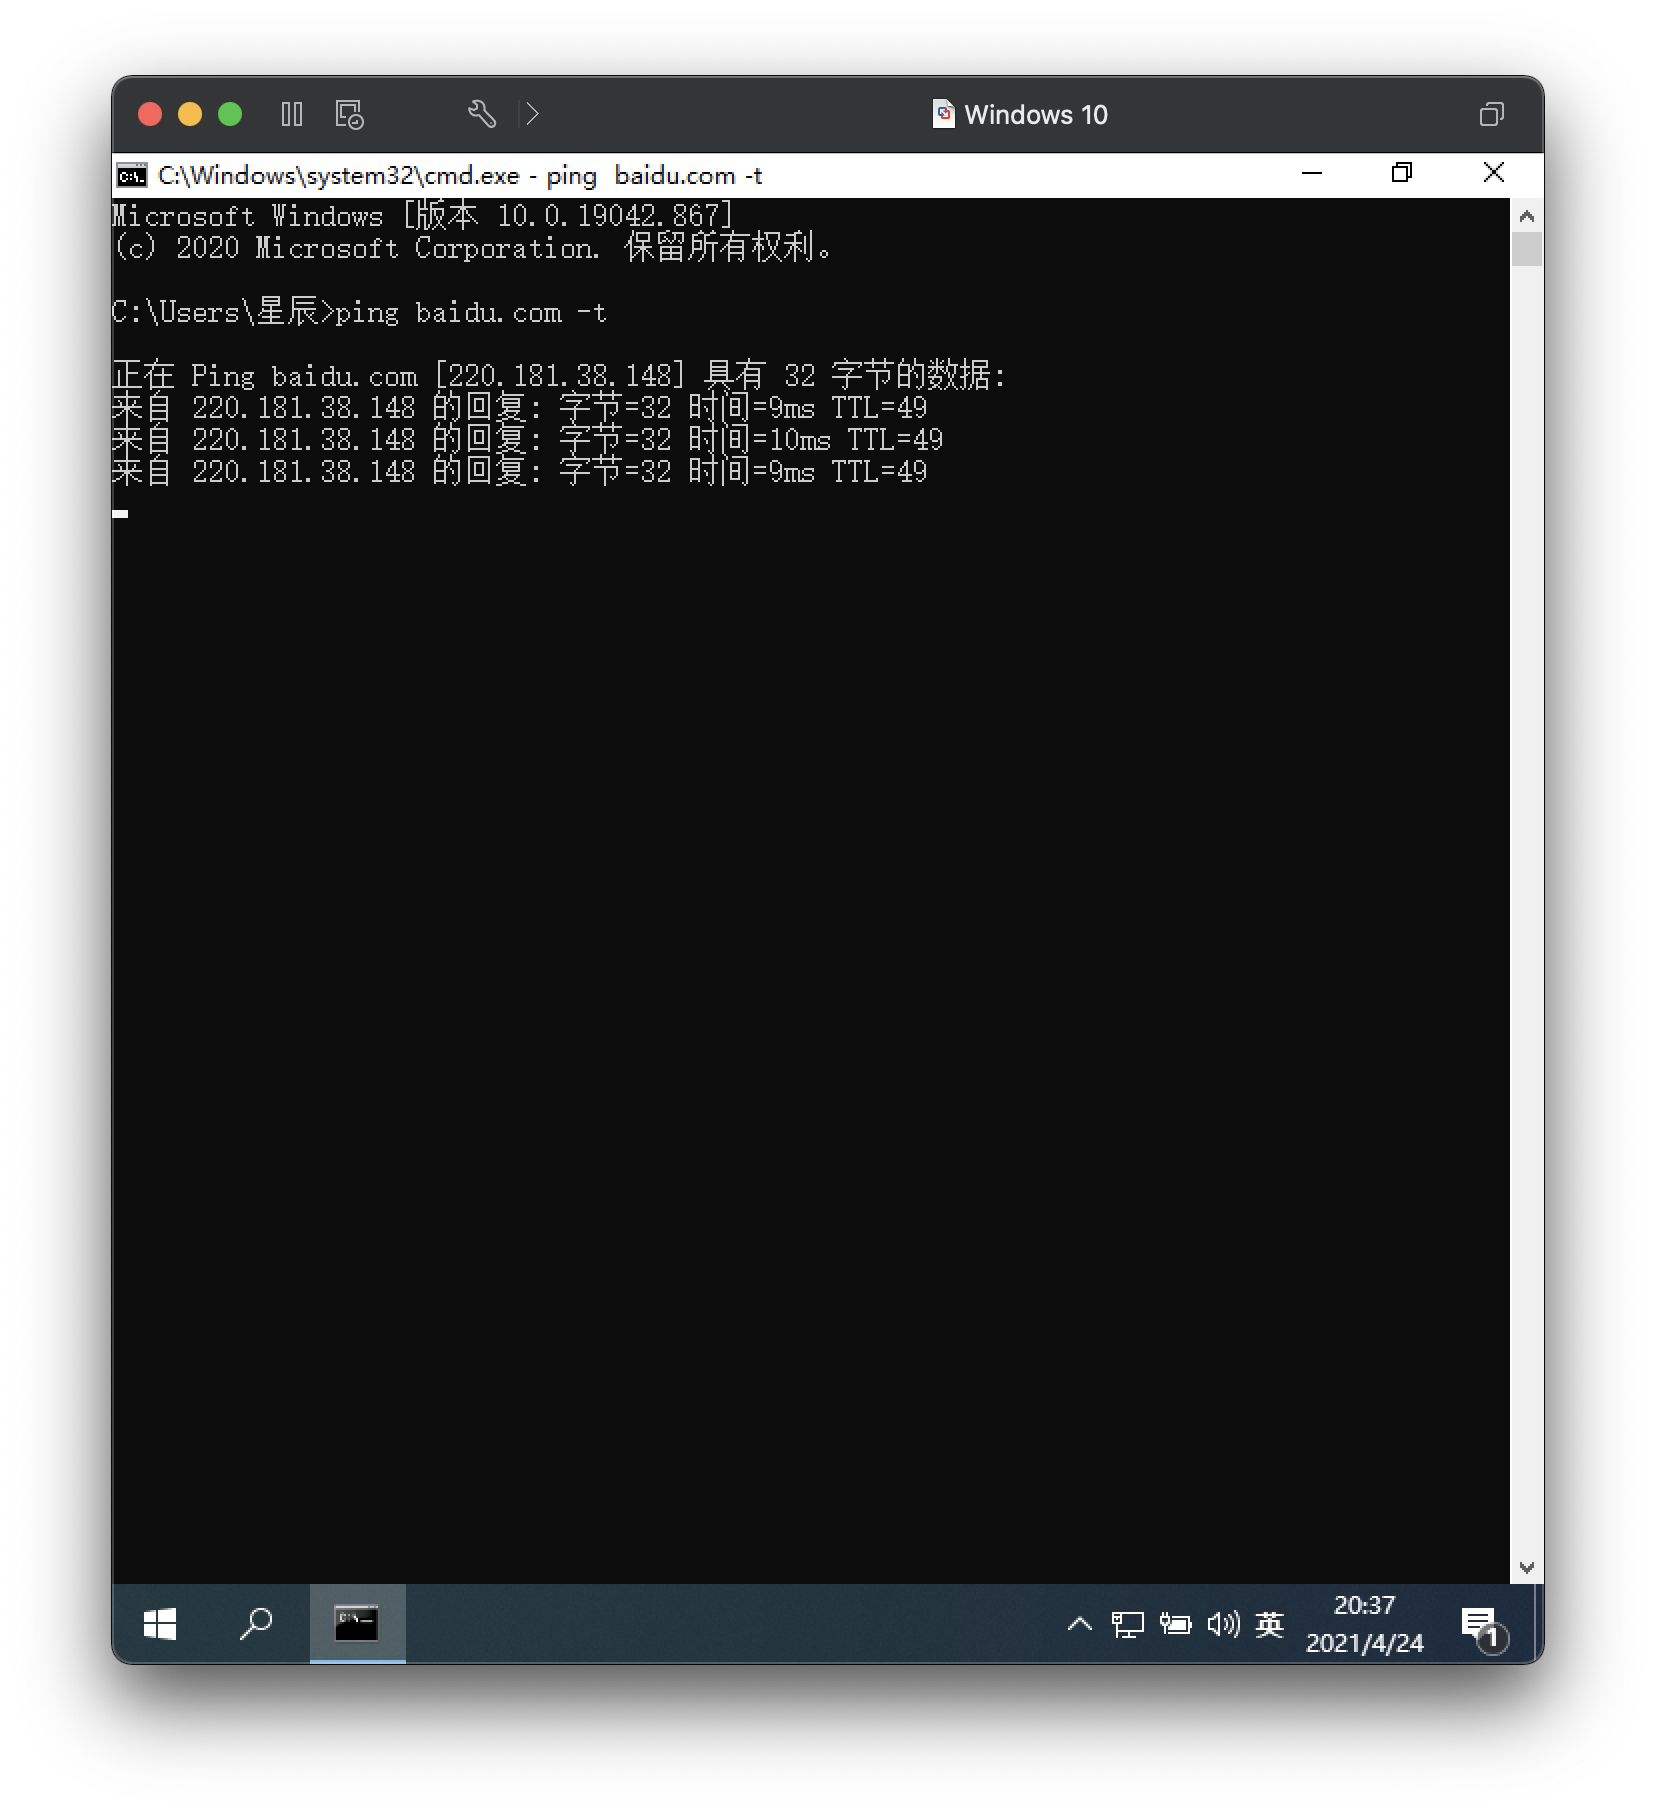Open the clock showing 20:37 2021/4/24

[x=1364, y=1624]
